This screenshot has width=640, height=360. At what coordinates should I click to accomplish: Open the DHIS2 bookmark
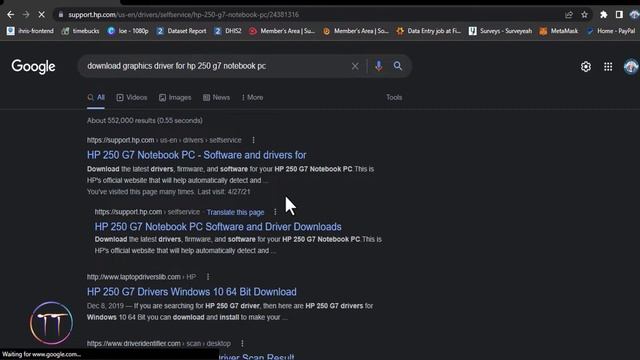point(228,31)
